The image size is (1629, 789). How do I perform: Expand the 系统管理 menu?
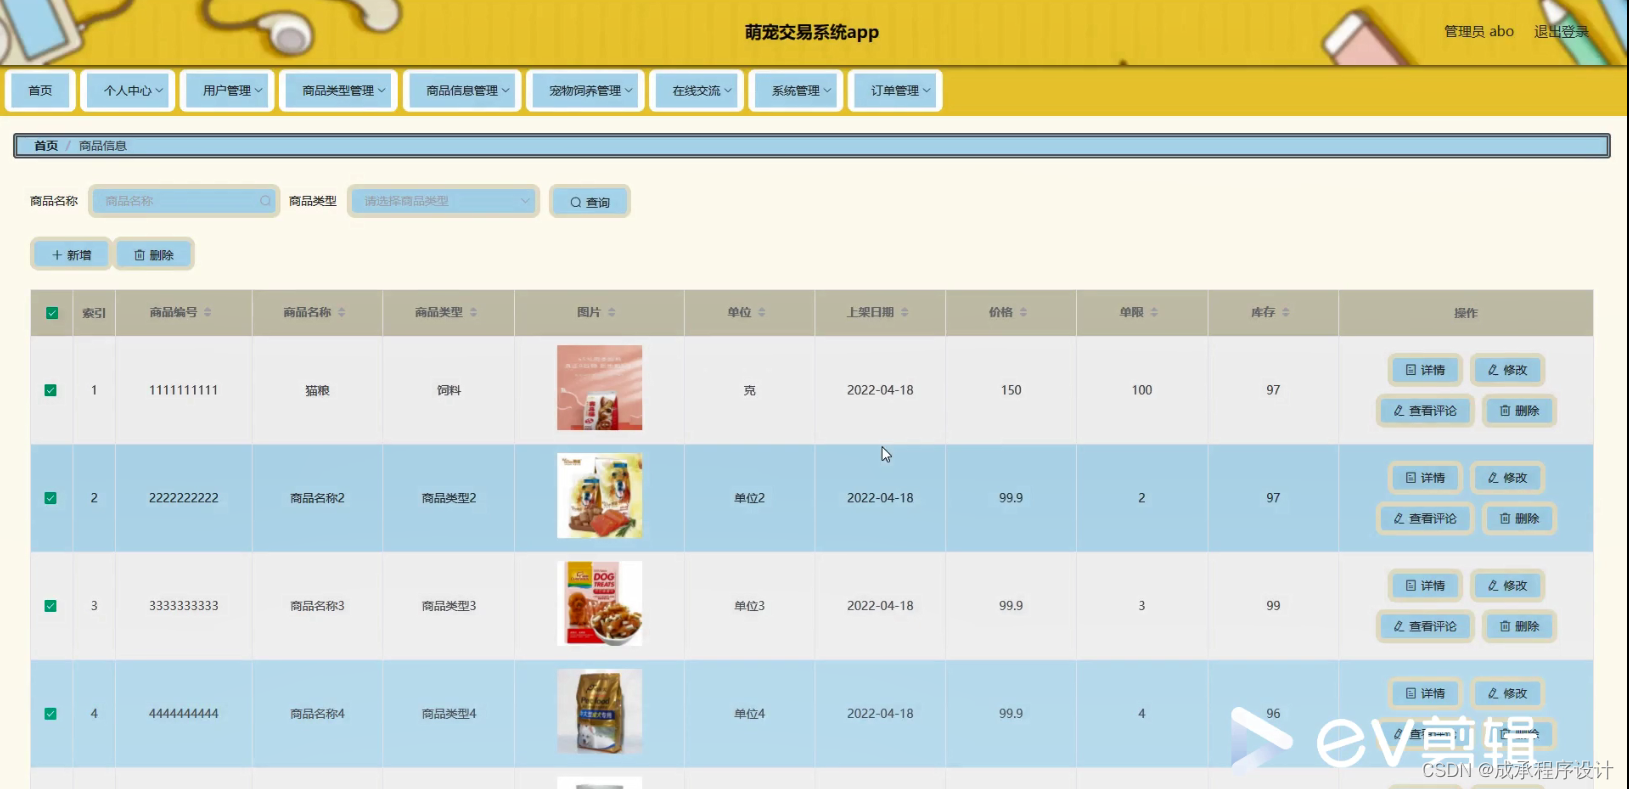pyautogui.click(x=796, y=90)
